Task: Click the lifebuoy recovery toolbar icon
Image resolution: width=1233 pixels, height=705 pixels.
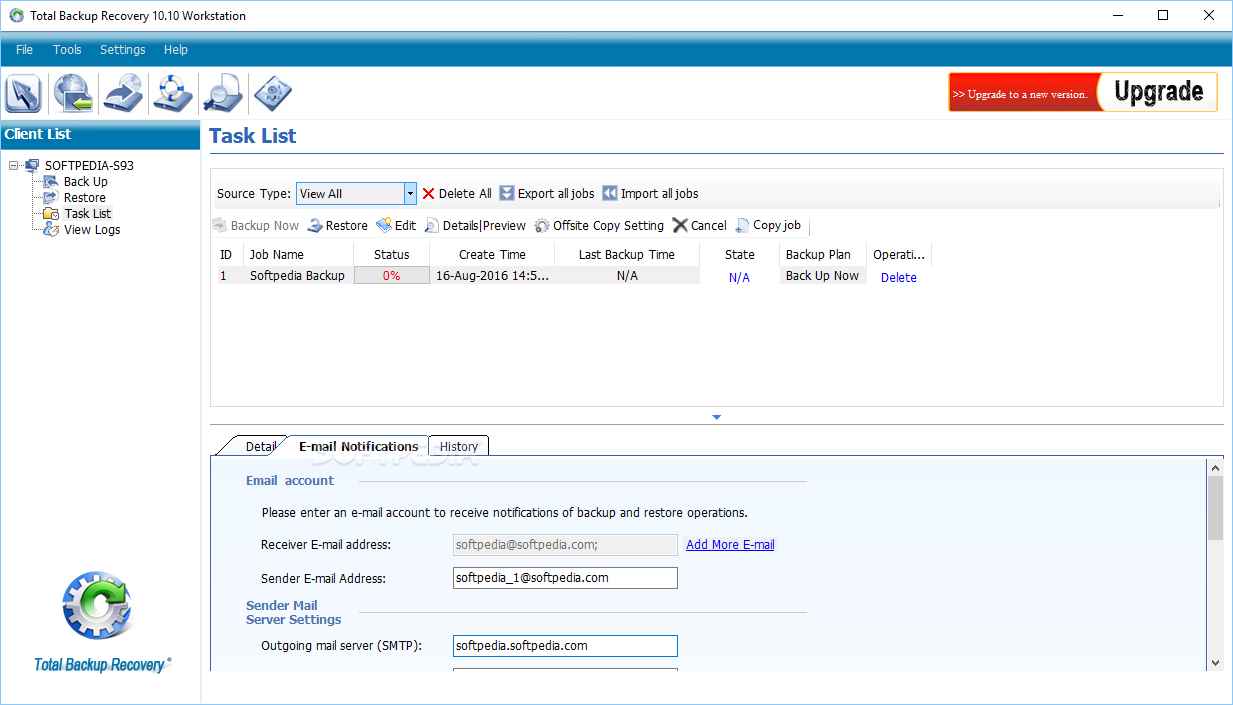Action: (172, 94)
